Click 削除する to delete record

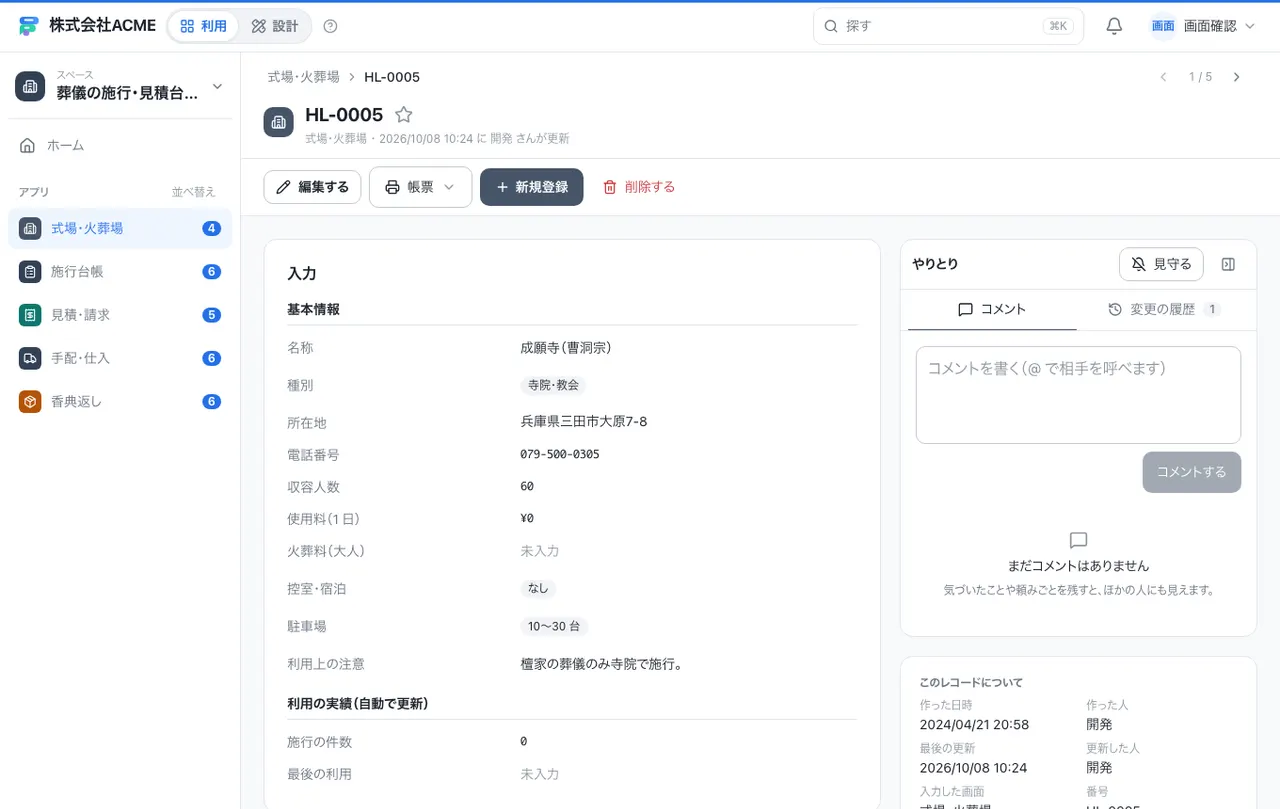(639, 187)
